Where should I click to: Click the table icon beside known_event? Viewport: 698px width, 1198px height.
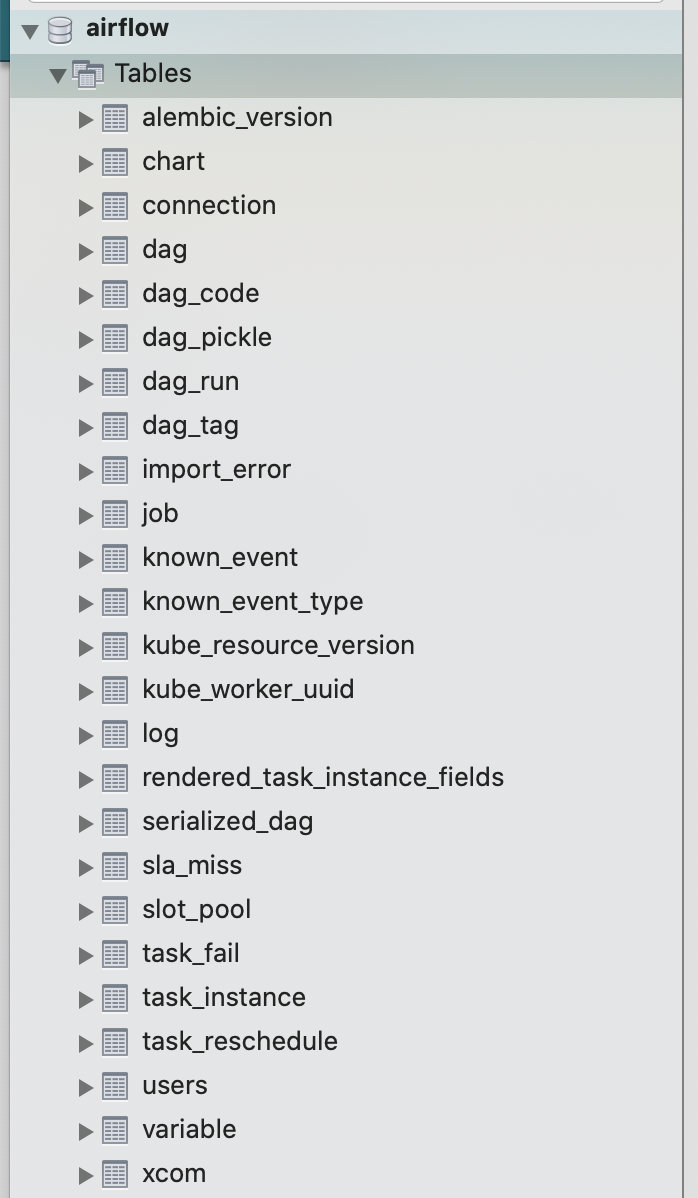(115, 559)
